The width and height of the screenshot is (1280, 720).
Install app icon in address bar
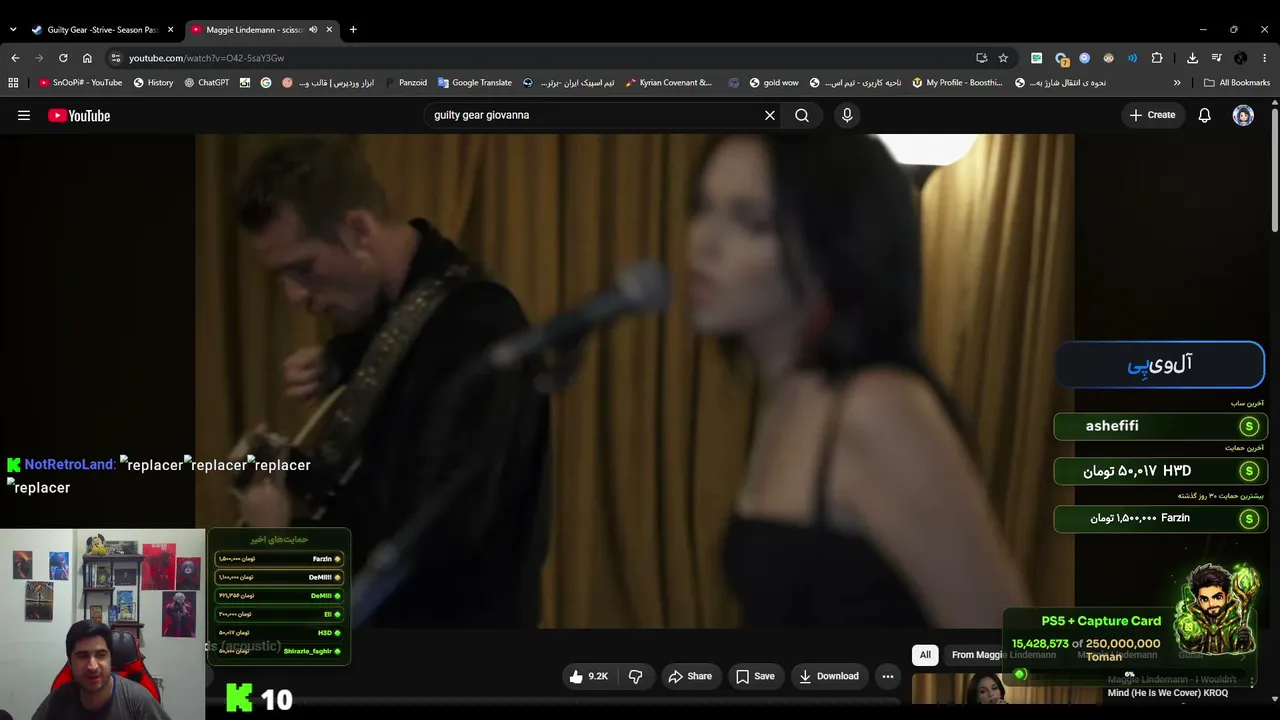[981, 58]
